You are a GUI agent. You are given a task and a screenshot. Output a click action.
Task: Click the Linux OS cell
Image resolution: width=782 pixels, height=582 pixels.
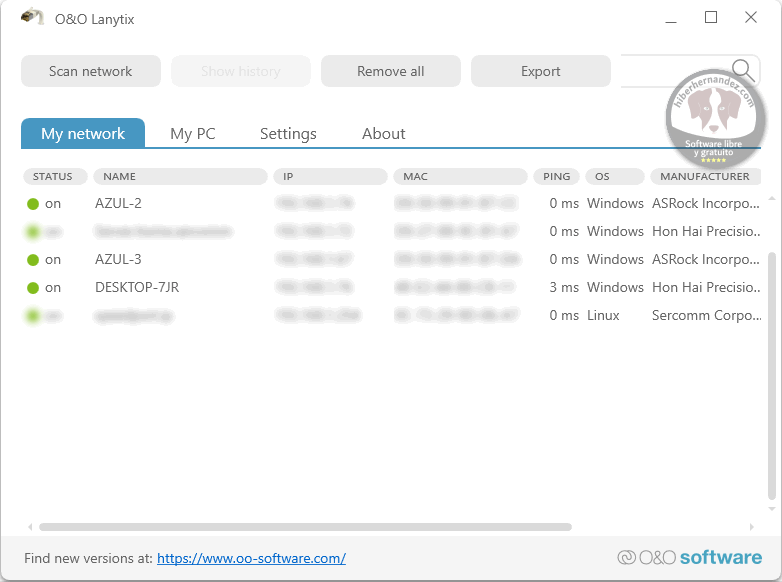coord(603,315)
